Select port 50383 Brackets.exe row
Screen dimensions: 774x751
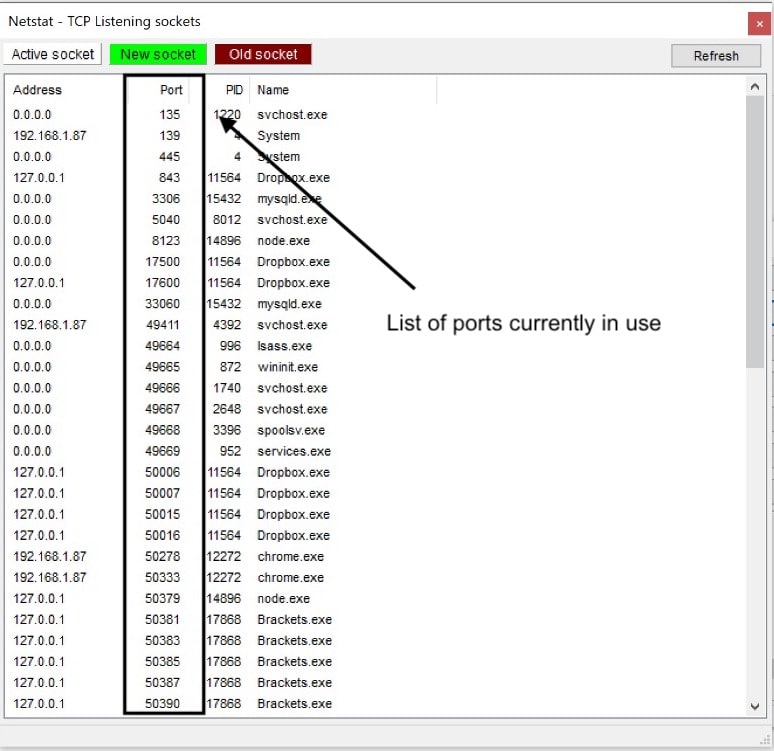click(x=170, y=641)
